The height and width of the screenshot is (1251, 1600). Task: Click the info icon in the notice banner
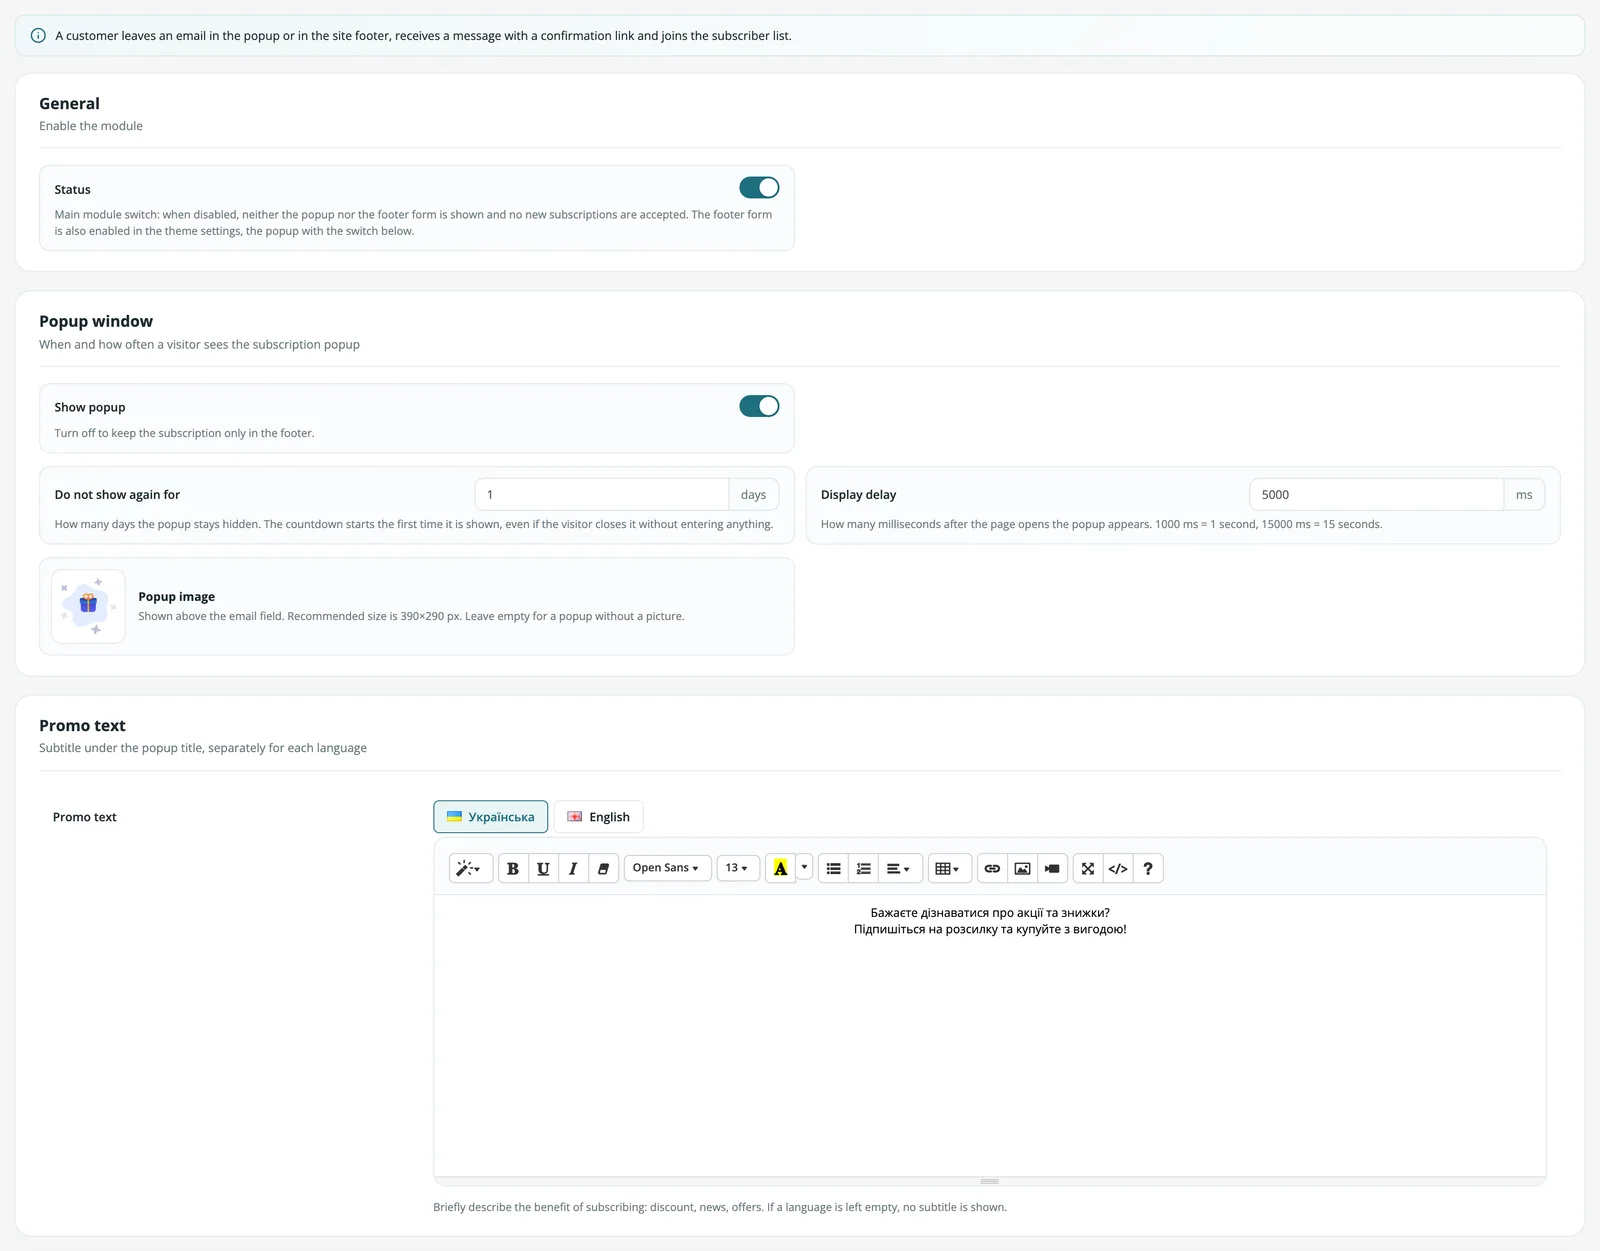tap(38, 36)
